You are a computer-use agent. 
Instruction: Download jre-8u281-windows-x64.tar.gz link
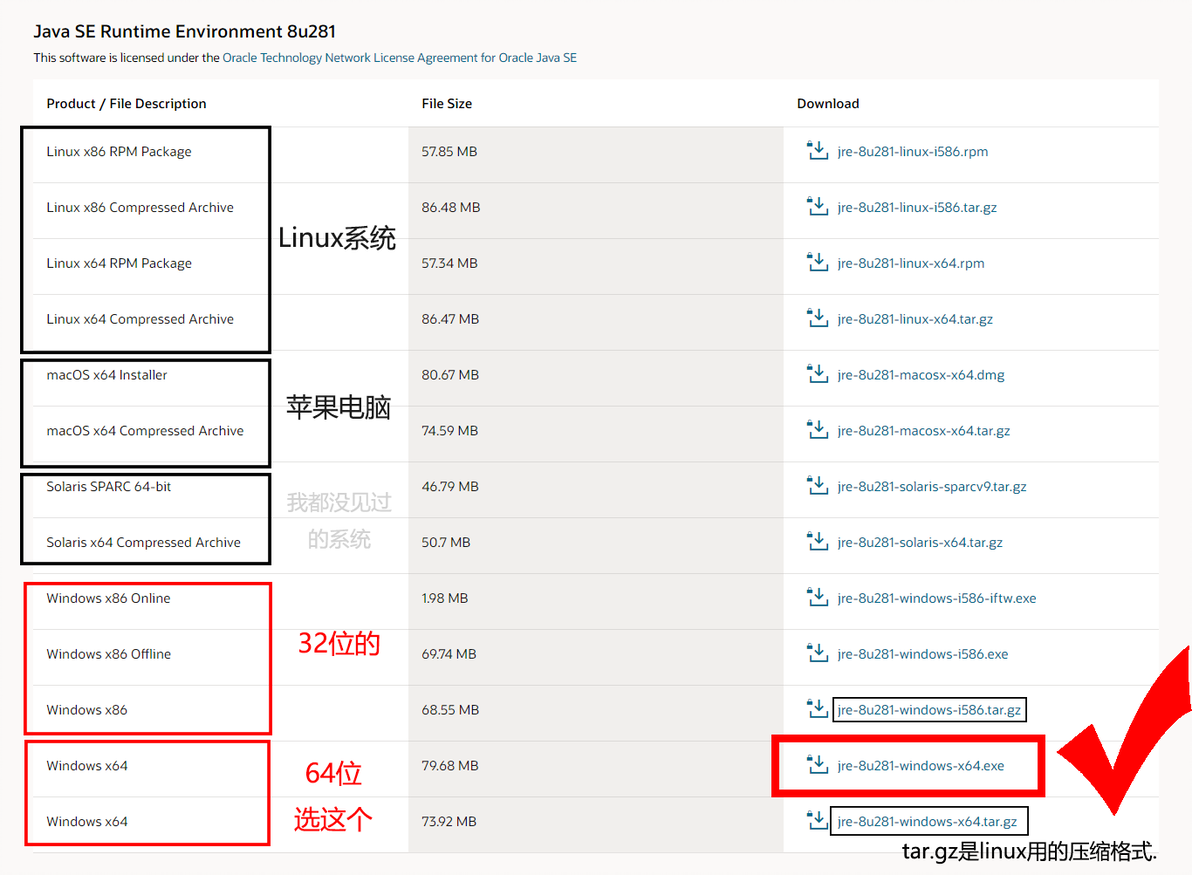pyautogui.click(x=927, y=822)
